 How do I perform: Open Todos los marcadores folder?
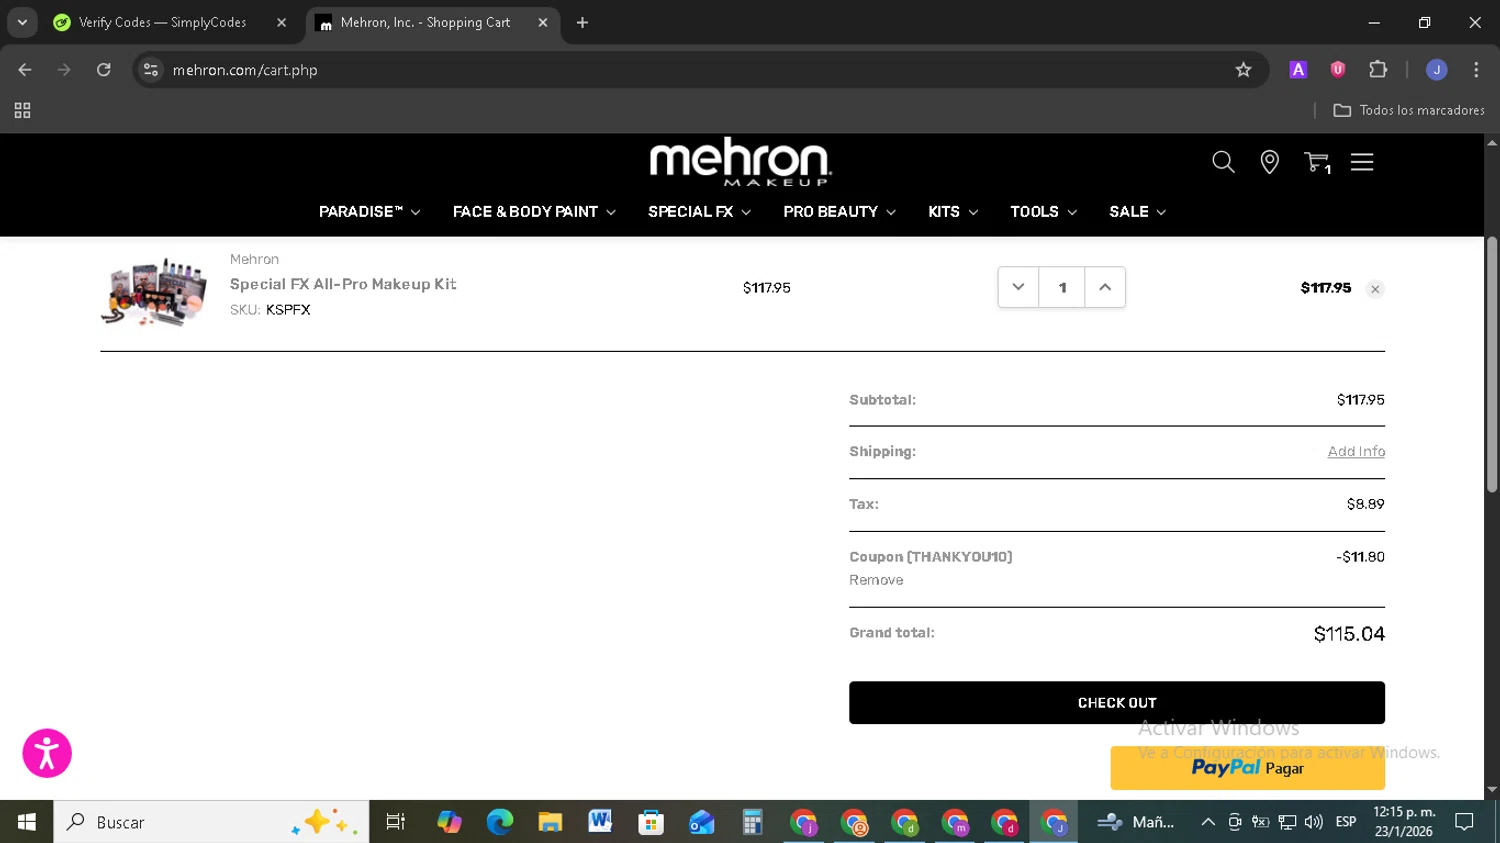pos(1409,111)
